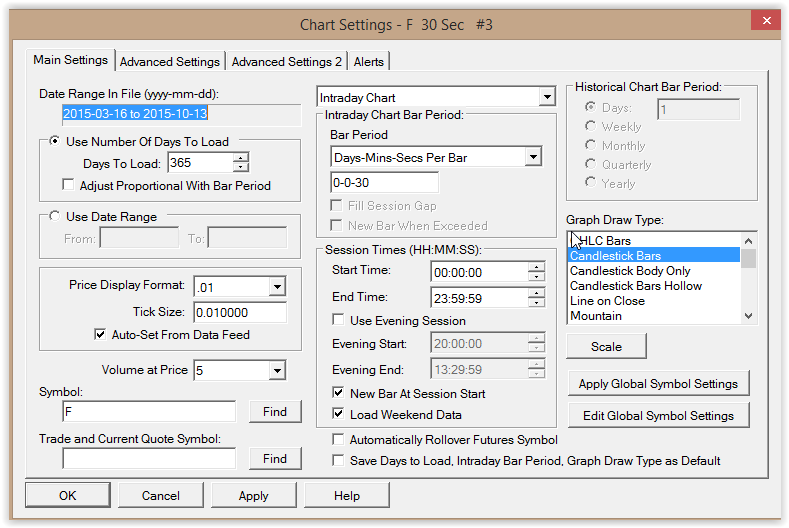Image resolution: width=789 pixels, height=528 pixels.
Task: Enable Adjust Proportional With Bar Period
Action: (x=68, y=185)
